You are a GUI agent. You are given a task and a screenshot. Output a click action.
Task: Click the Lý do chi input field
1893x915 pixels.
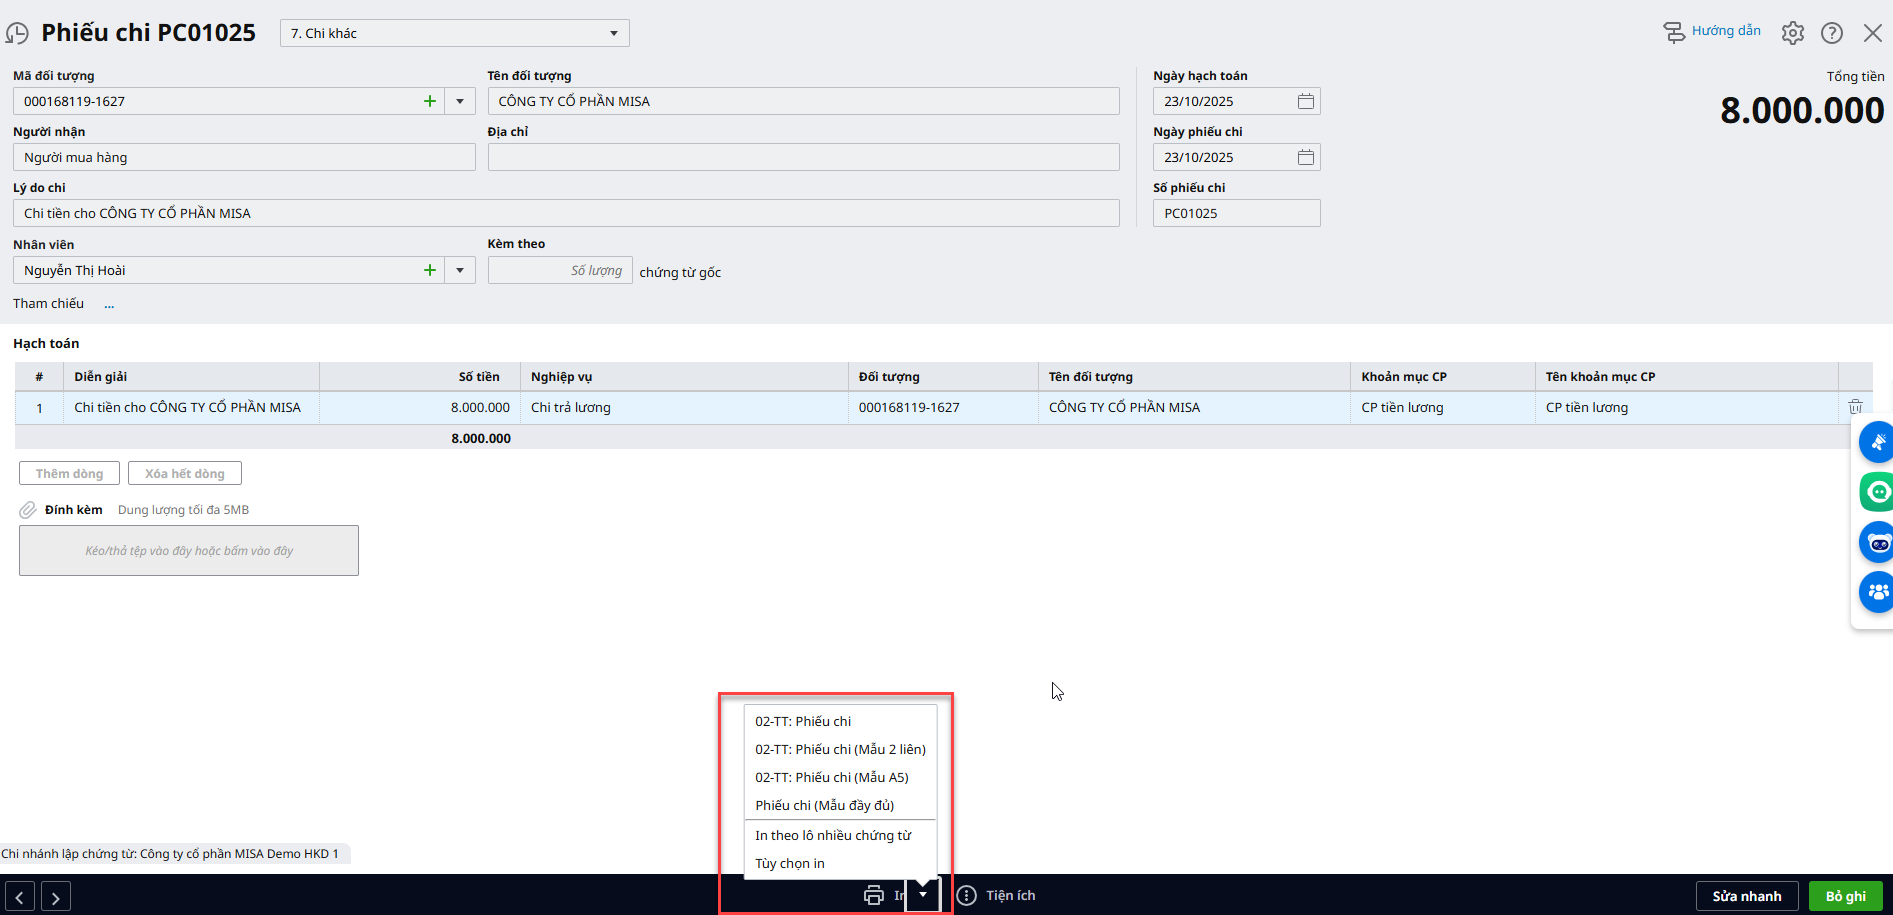[x=565, y=213]
